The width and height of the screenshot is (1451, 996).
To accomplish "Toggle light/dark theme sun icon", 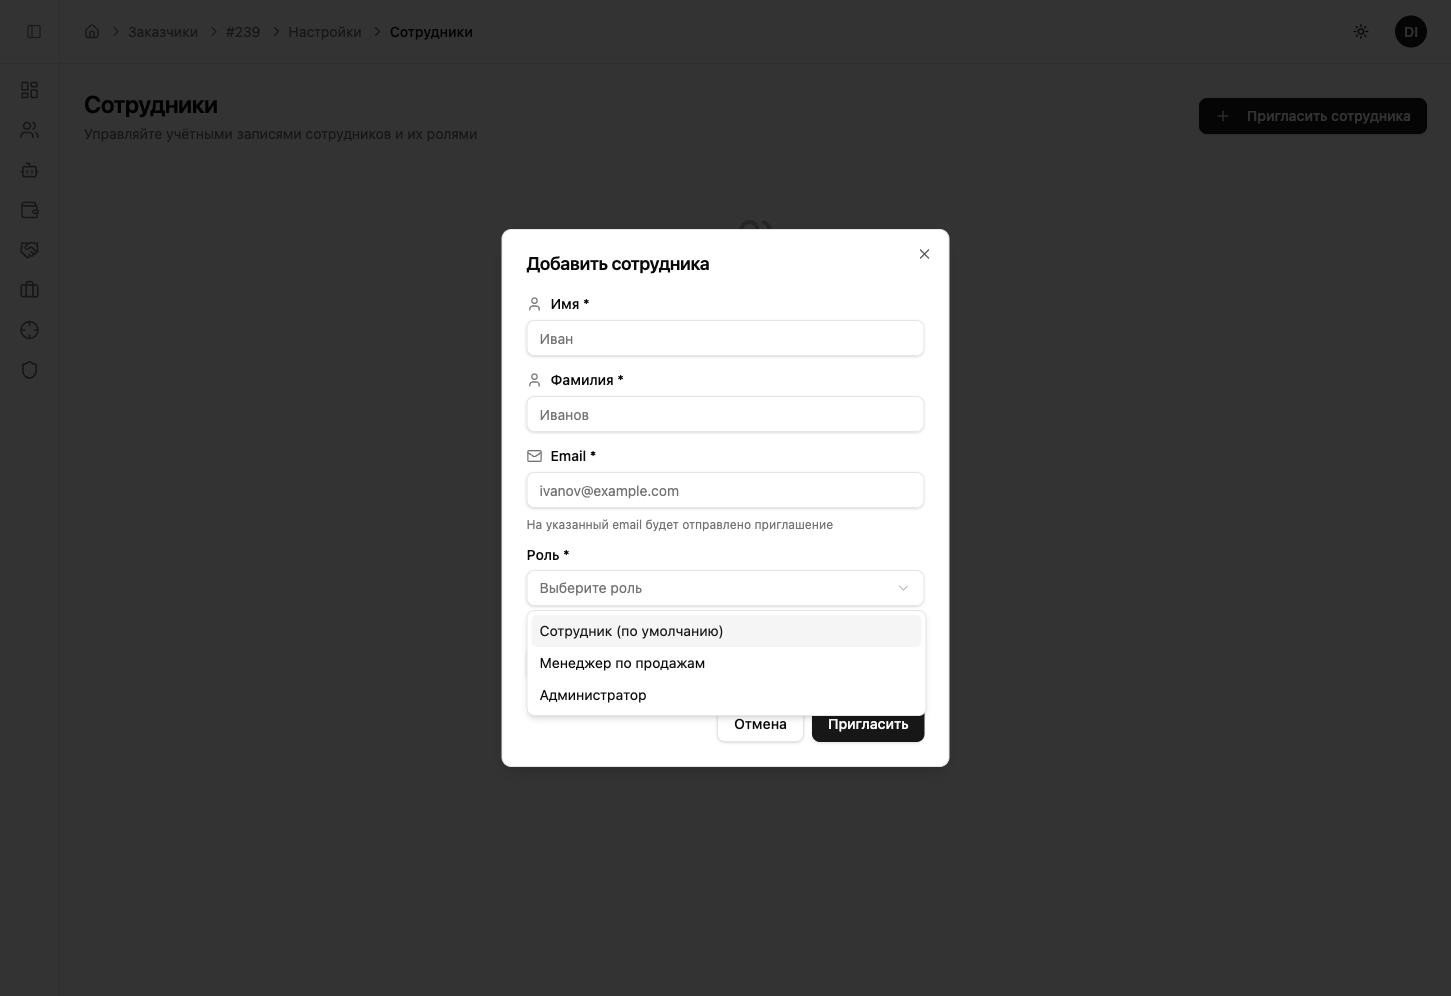I will [1361, 32].
